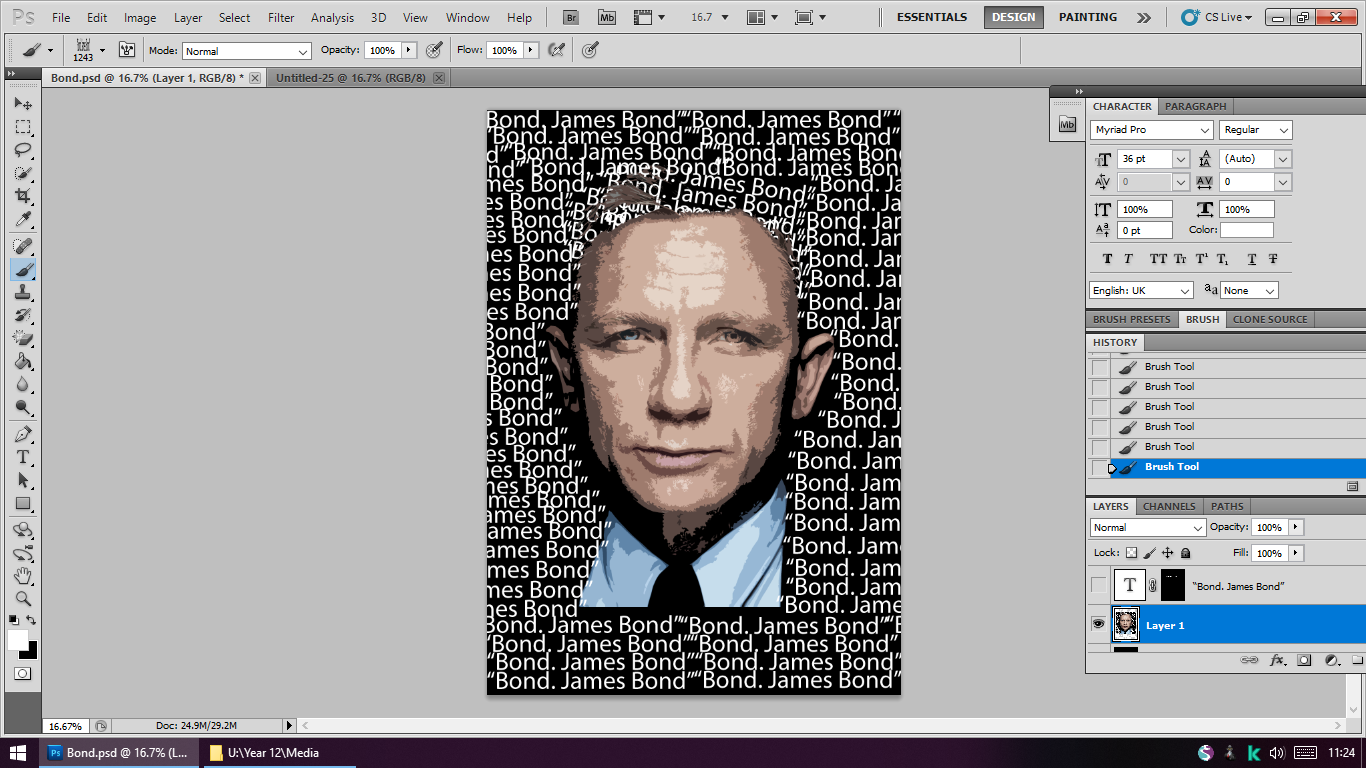1366x768 pixels.
Task: Toggle tablet pressure controls size
Action: [x=590, y=50]
